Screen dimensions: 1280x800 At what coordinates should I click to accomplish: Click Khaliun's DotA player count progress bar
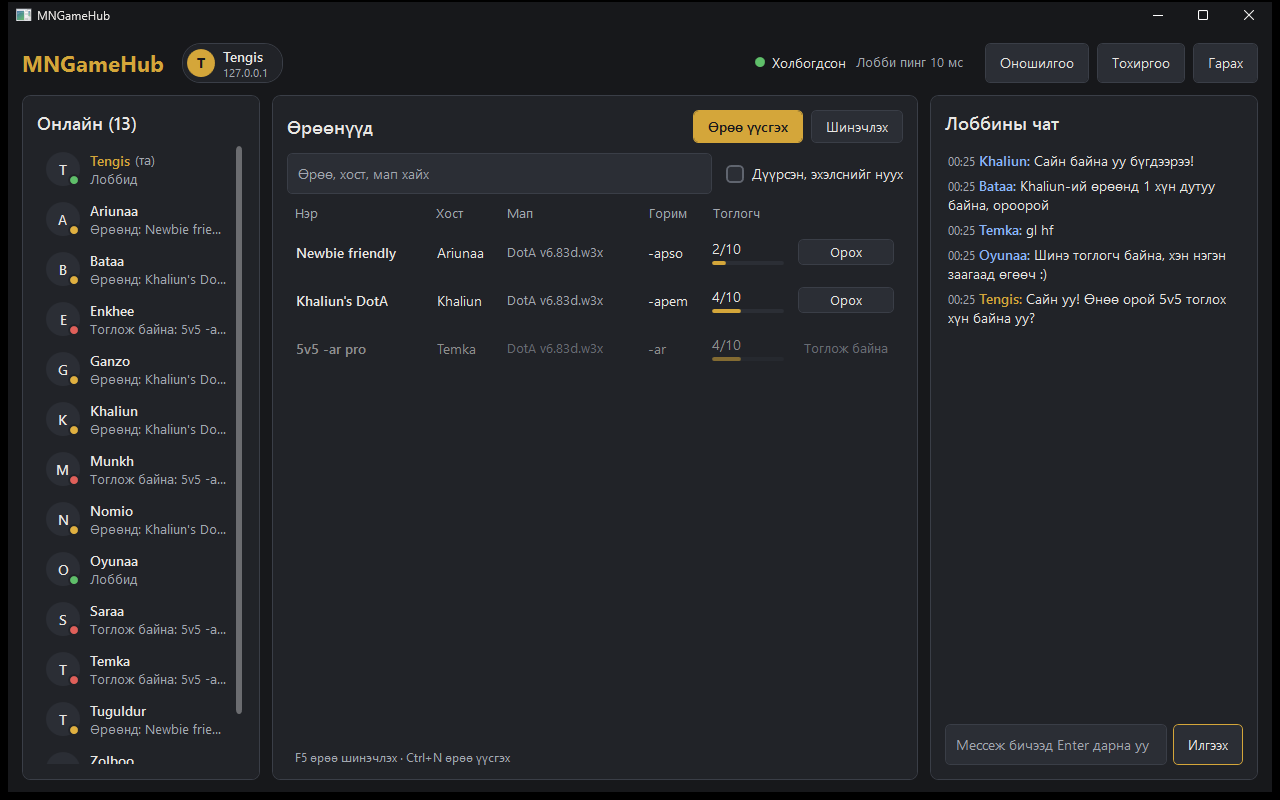coord(748,311)
